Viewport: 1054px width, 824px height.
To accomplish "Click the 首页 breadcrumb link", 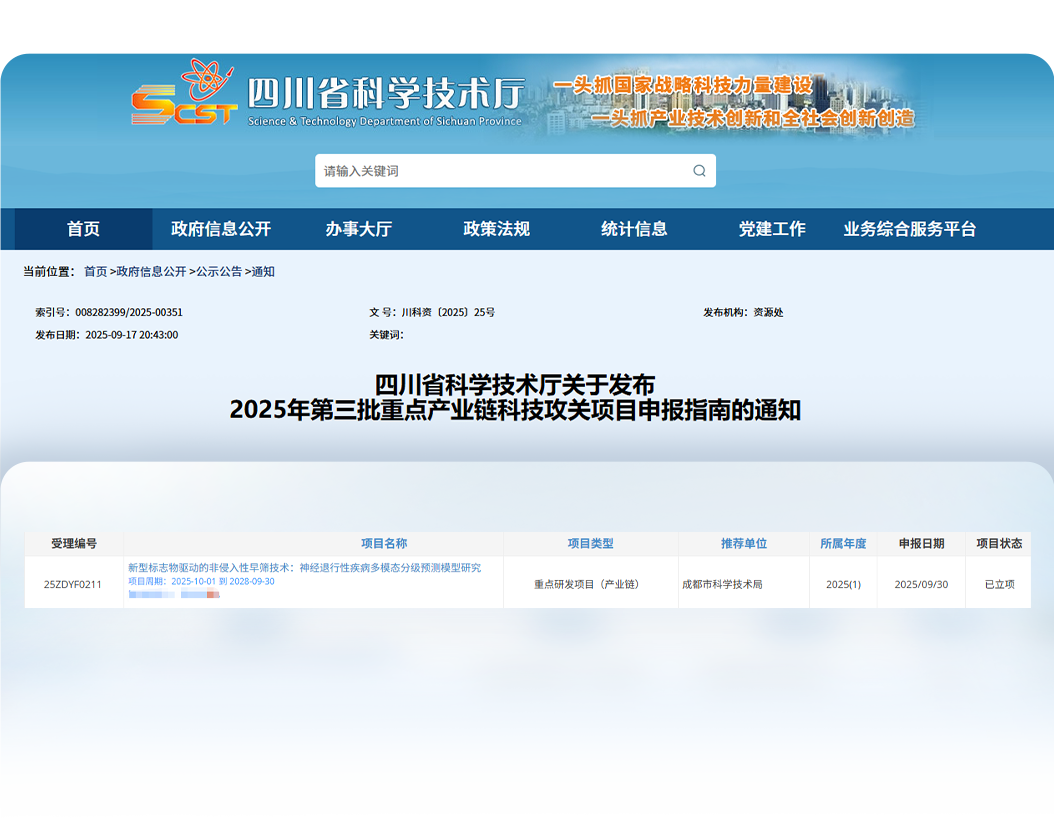I will [x=95, y=272].
